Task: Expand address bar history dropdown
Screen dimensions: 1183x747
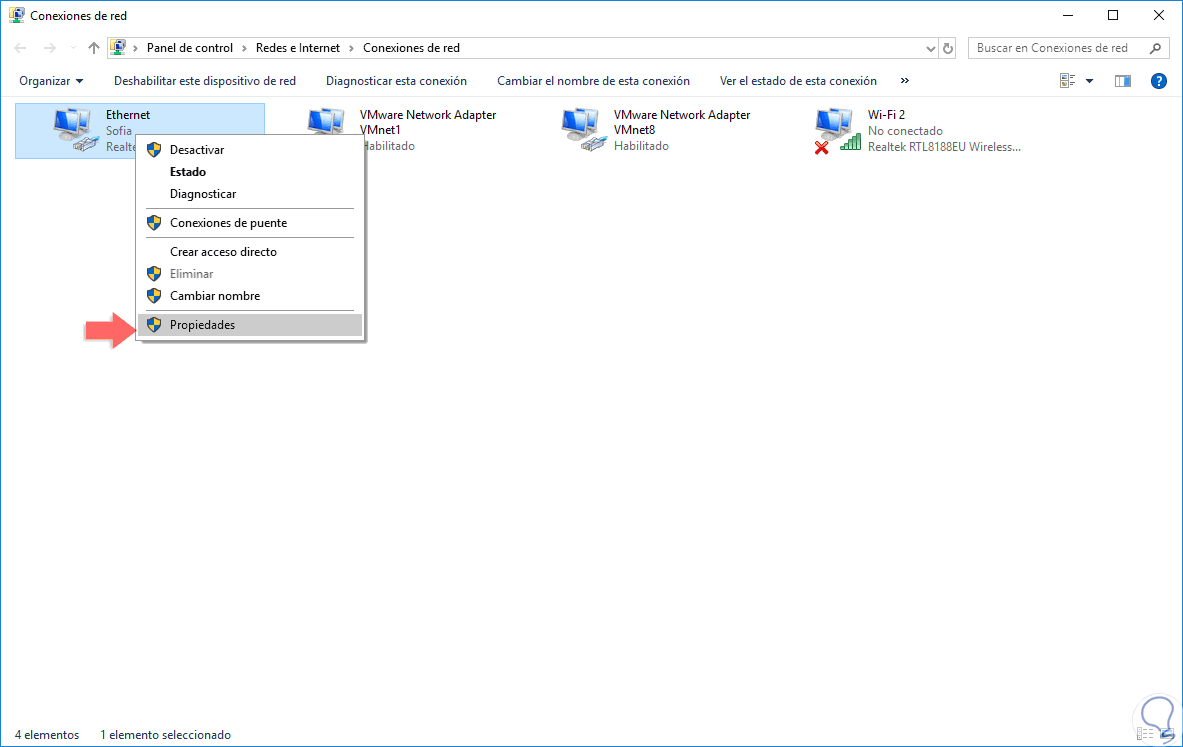Action: [930, 48]
